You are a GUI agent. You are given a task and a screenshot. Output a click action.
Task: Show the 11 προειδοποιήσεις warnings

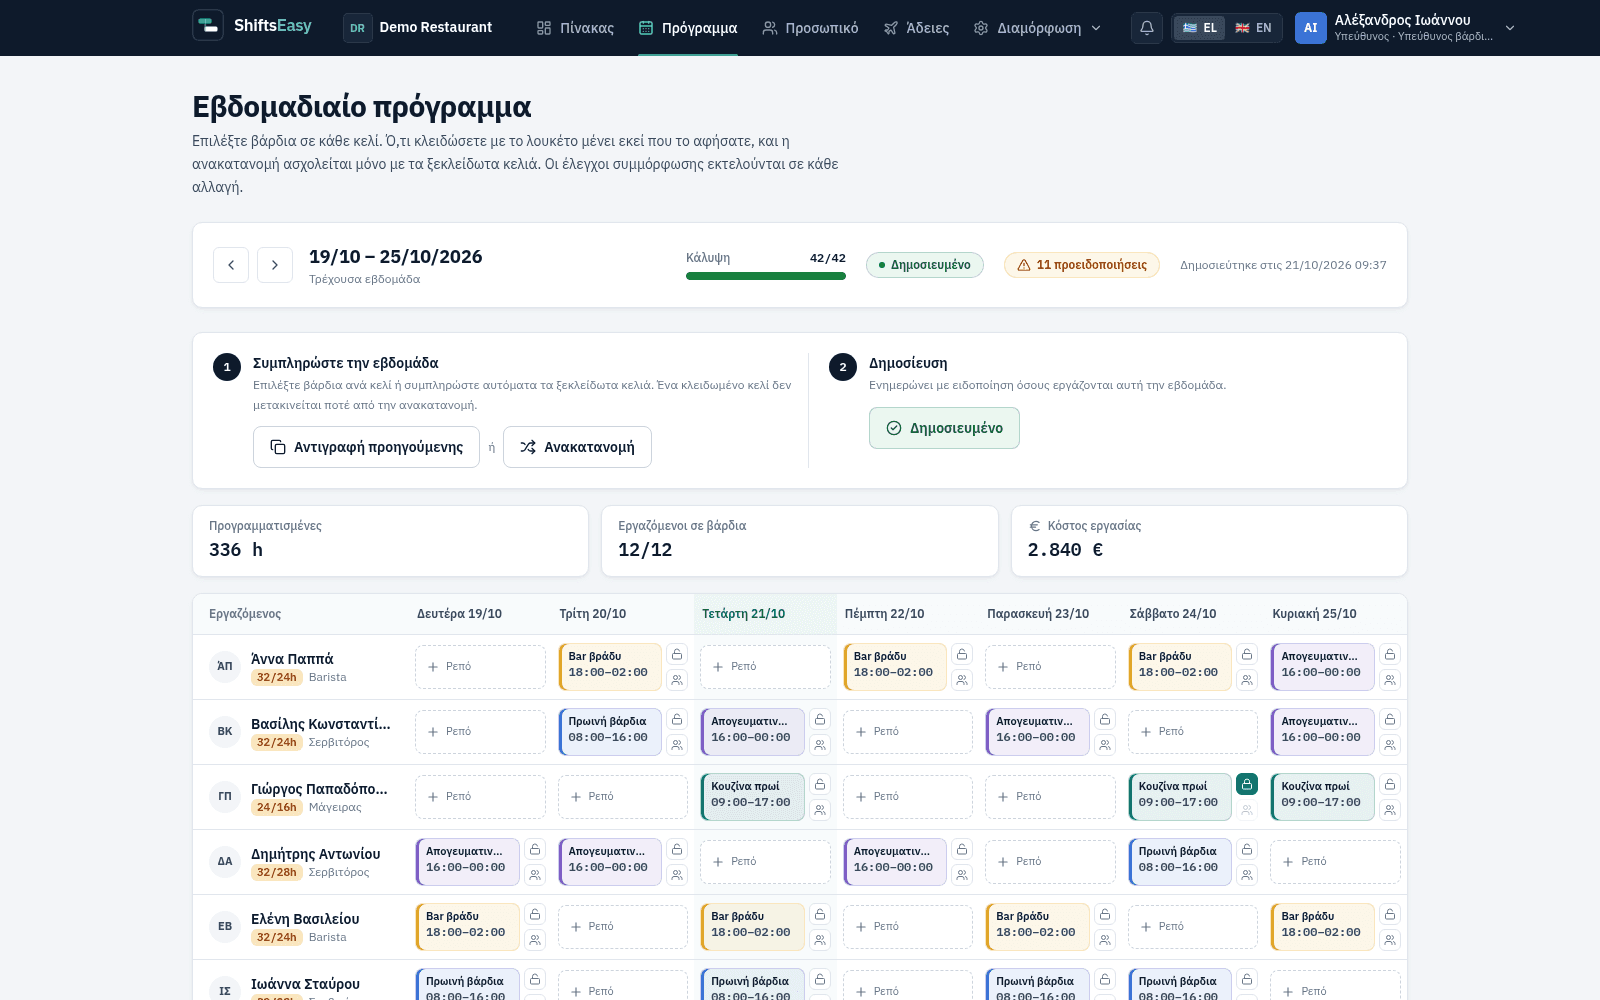[1082, 265]
